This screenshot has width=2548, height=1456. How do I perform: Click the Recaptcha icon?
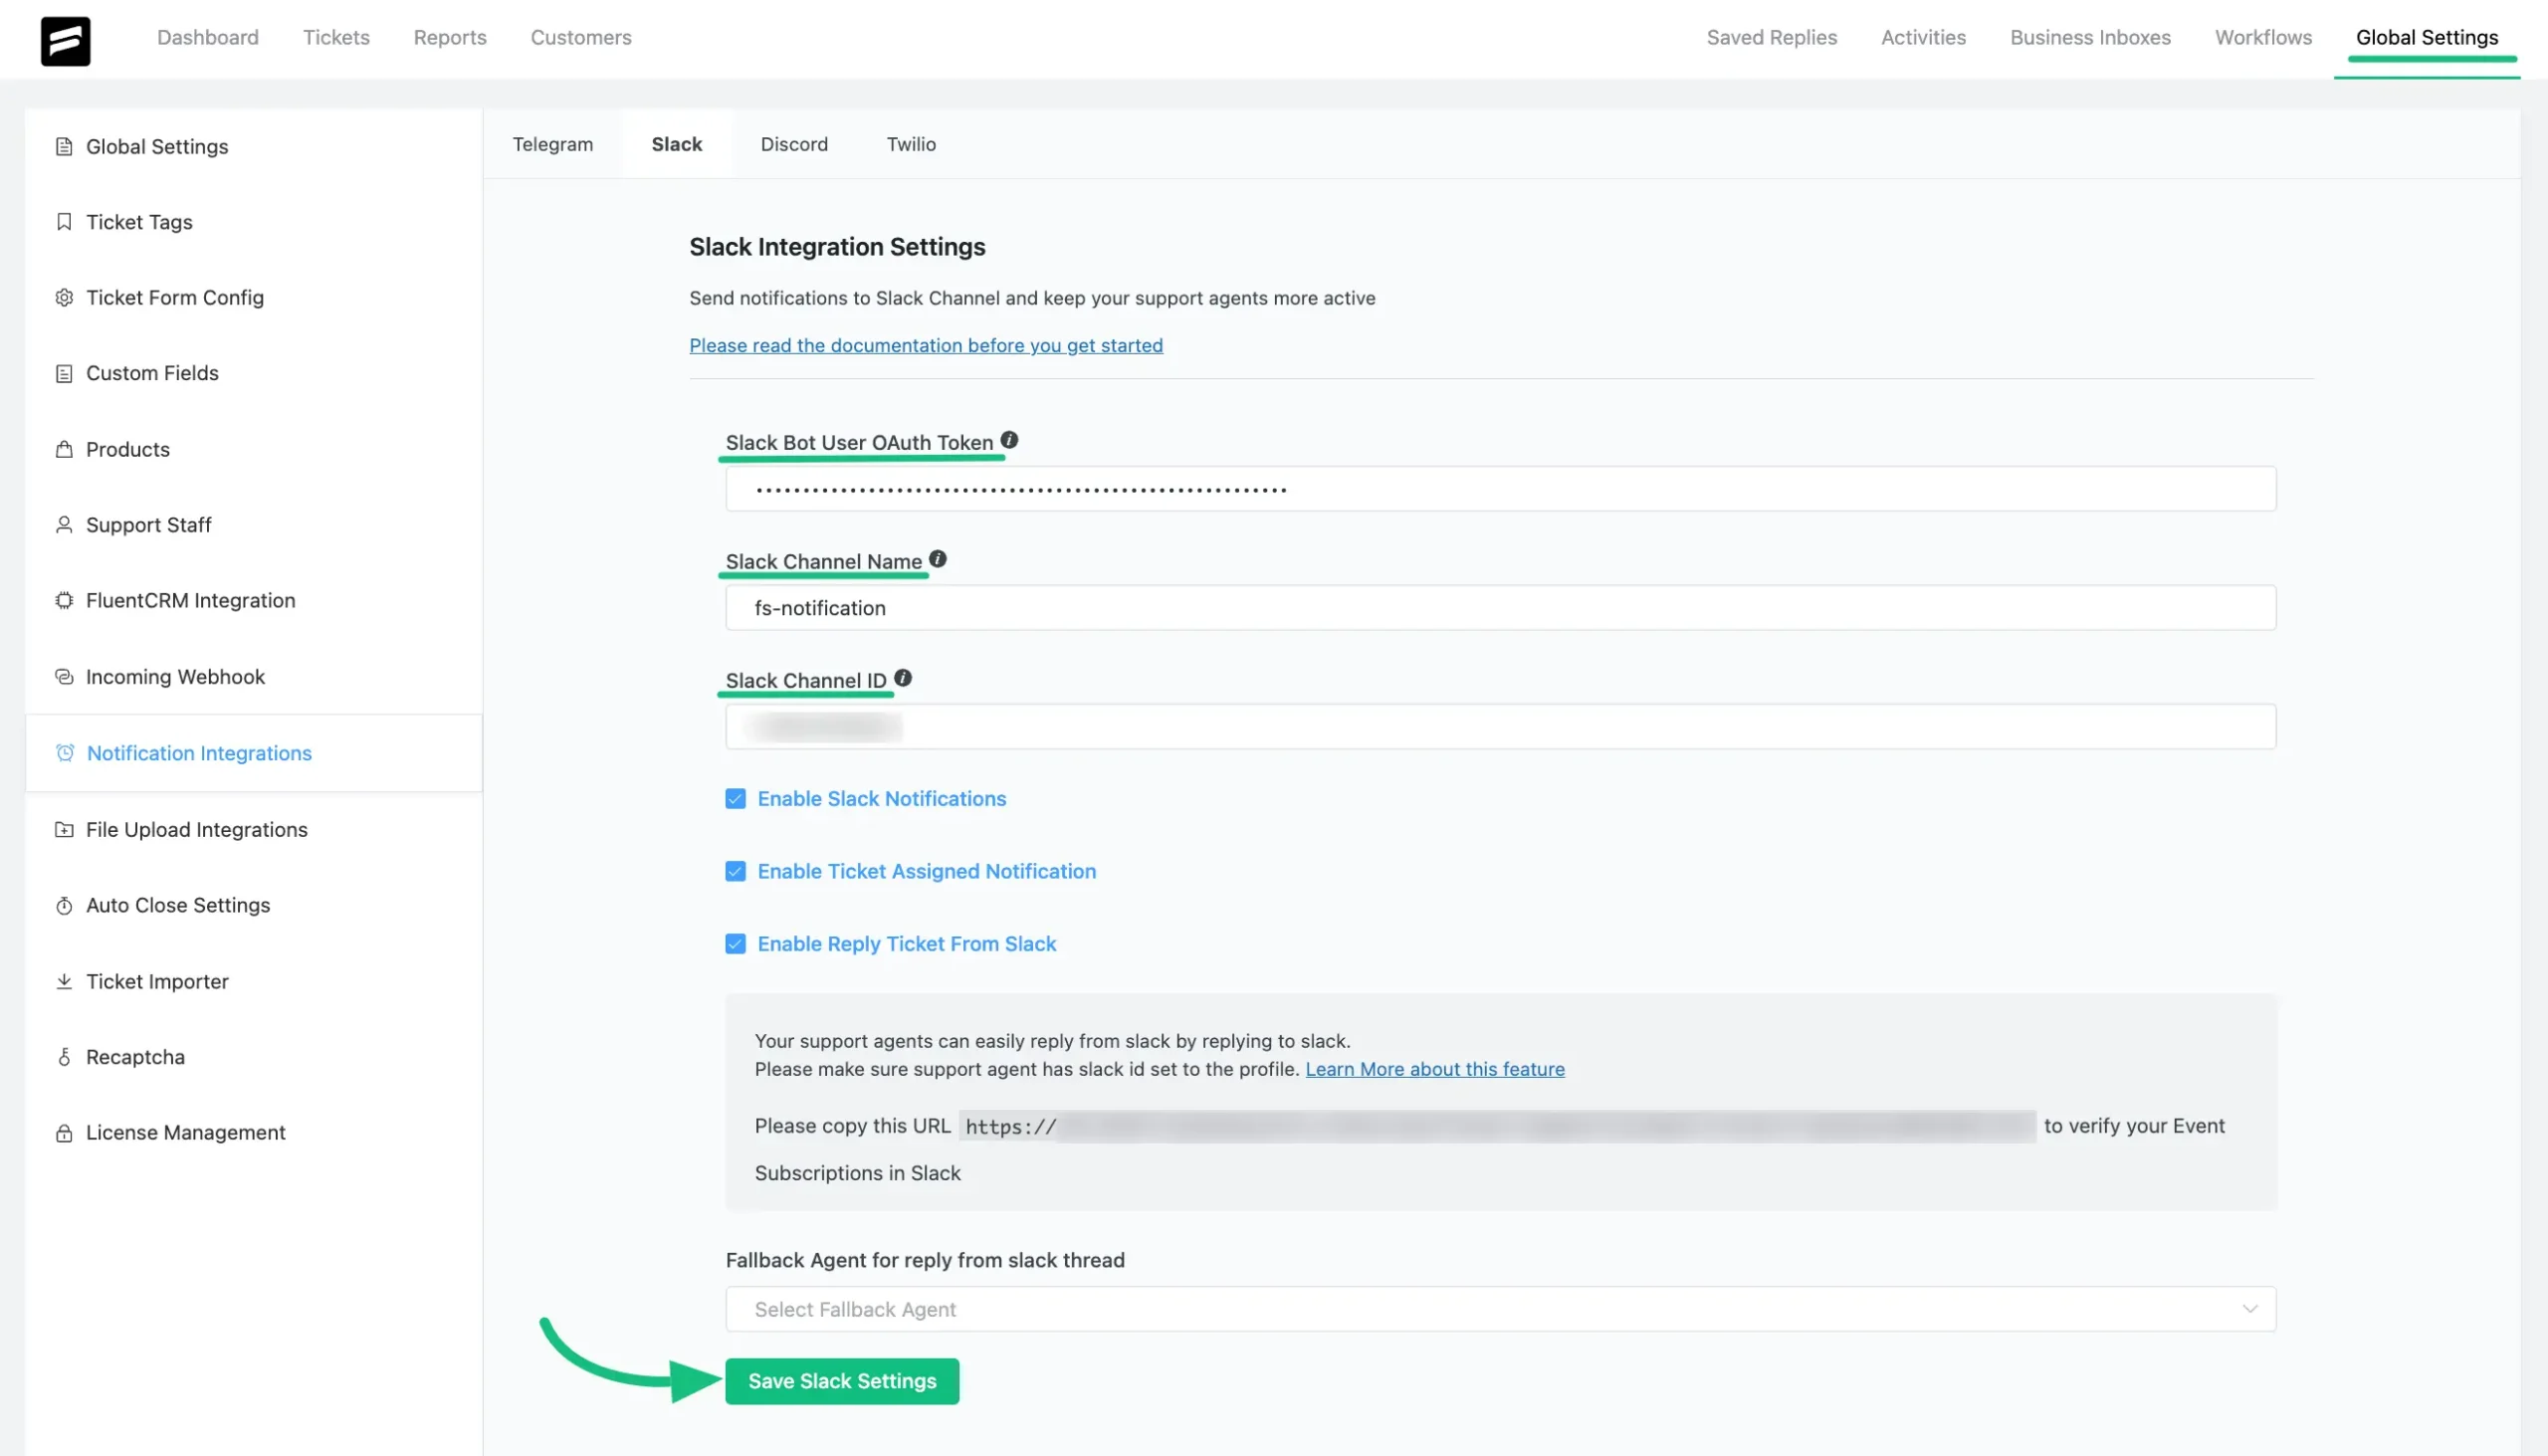[x=64, y=1058]
